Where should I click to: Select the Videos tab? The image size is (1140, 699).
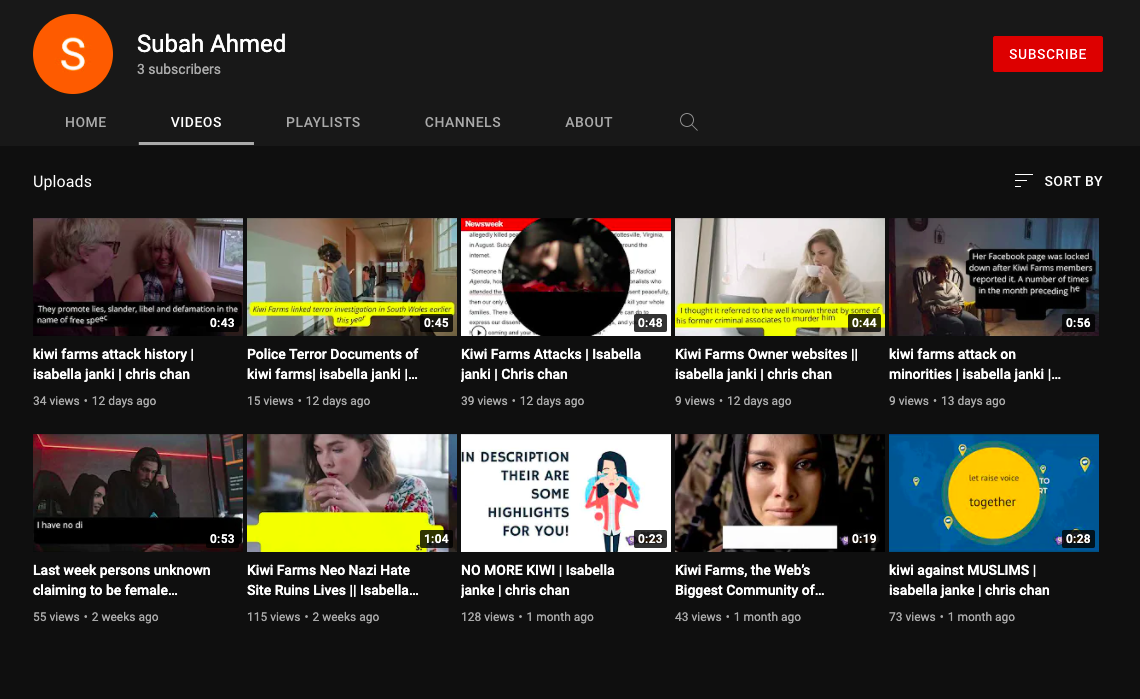pyautogui.click(x=196, y=122)
